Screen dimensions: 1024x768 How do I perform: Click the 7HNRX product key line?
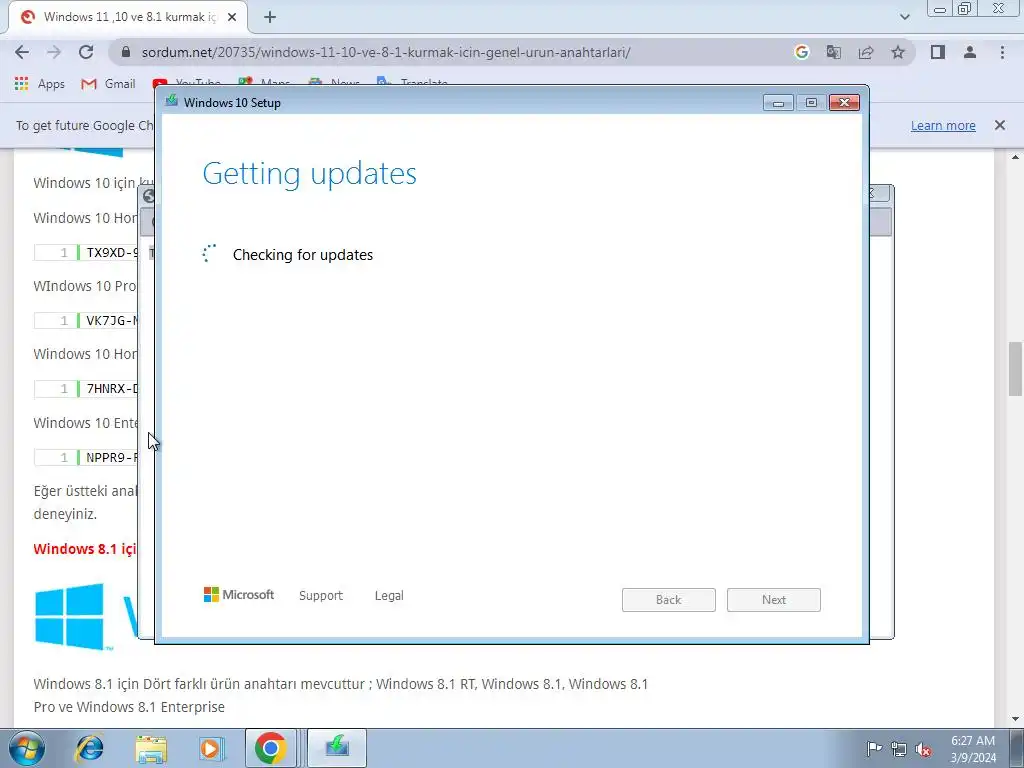(86, 389)
